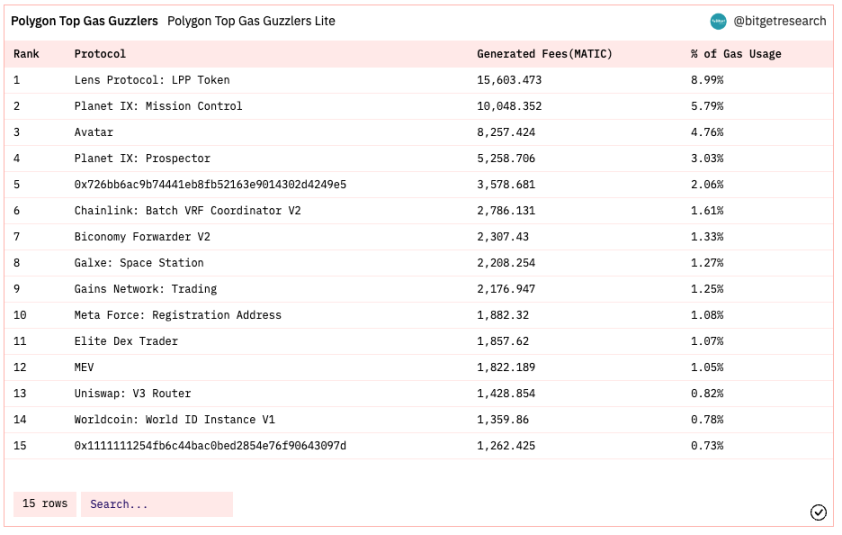Click the 4.76% gas usage cell
The image size is (842, 535).
tap(707, 132)
